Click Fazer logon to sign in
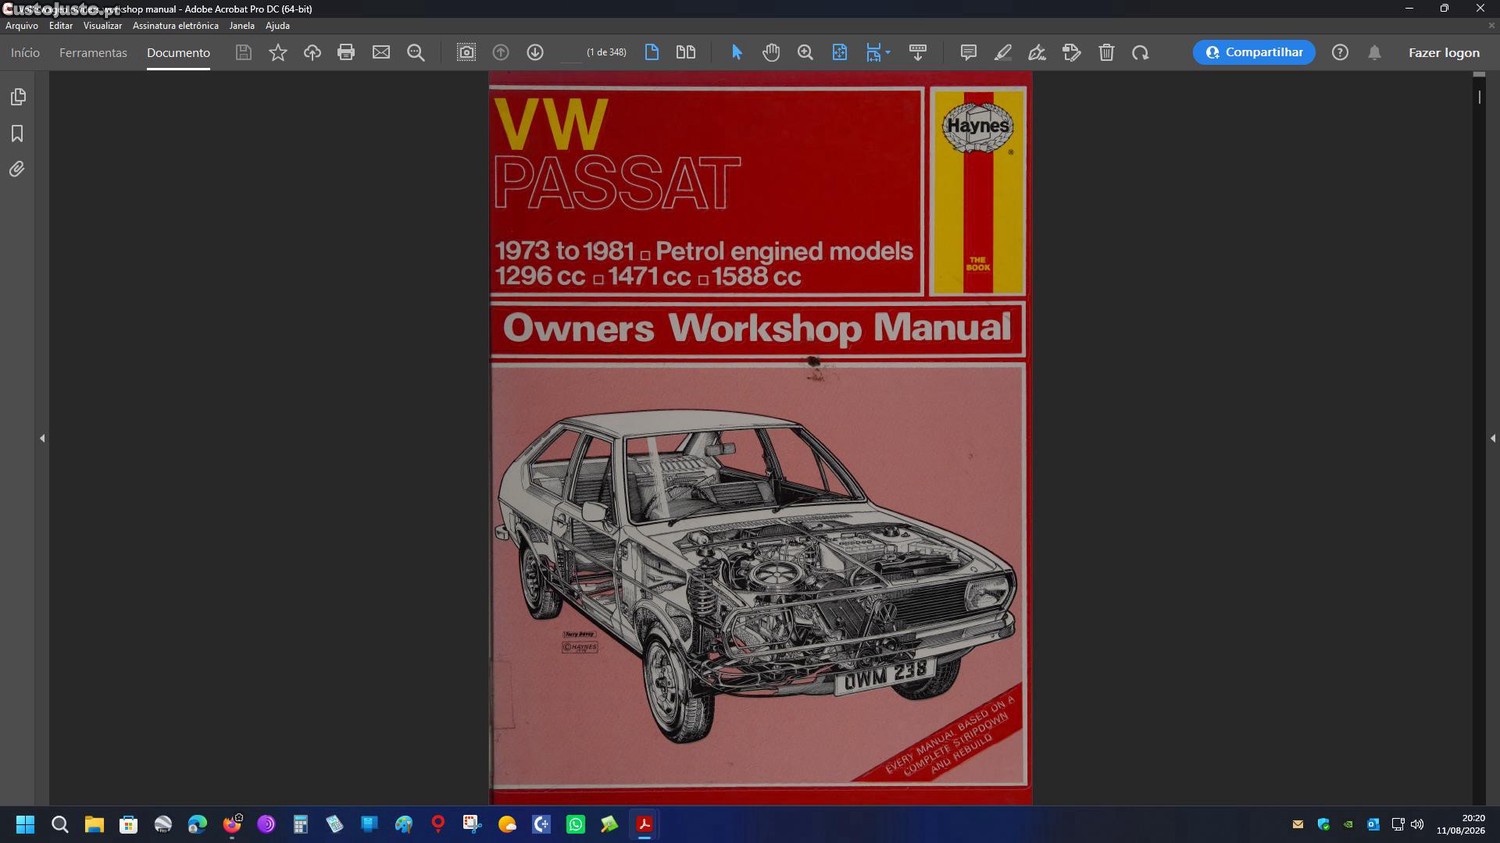 (1444, 53)
